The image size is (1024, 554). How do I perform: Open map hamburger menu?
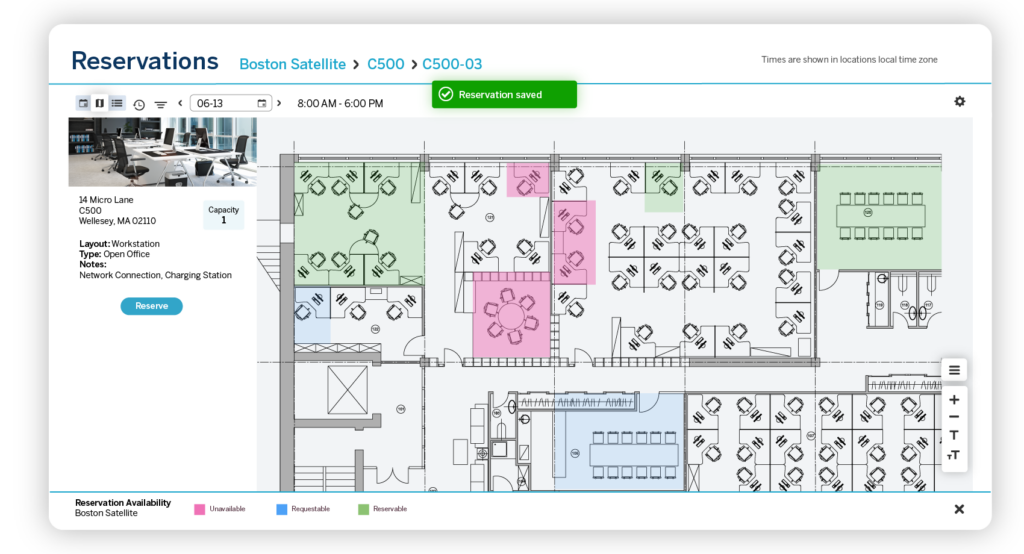(954, 370)
